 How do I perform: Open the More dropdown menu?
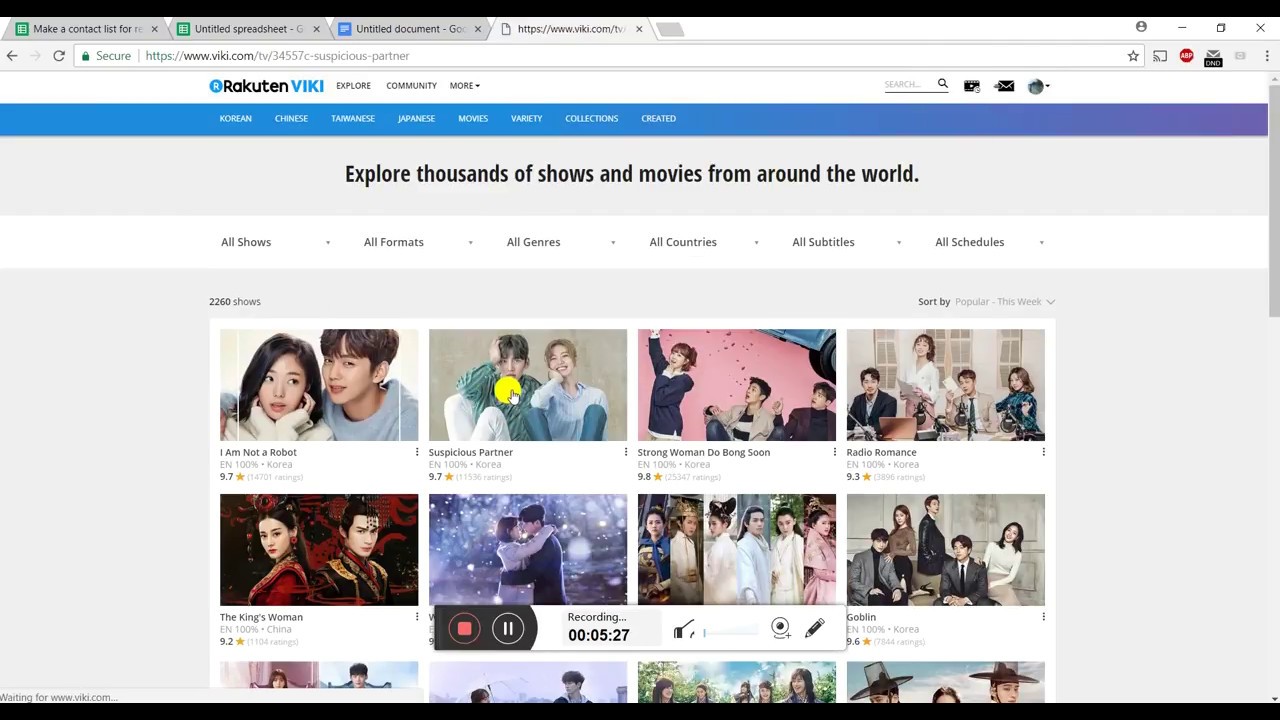tap(464, 86)
